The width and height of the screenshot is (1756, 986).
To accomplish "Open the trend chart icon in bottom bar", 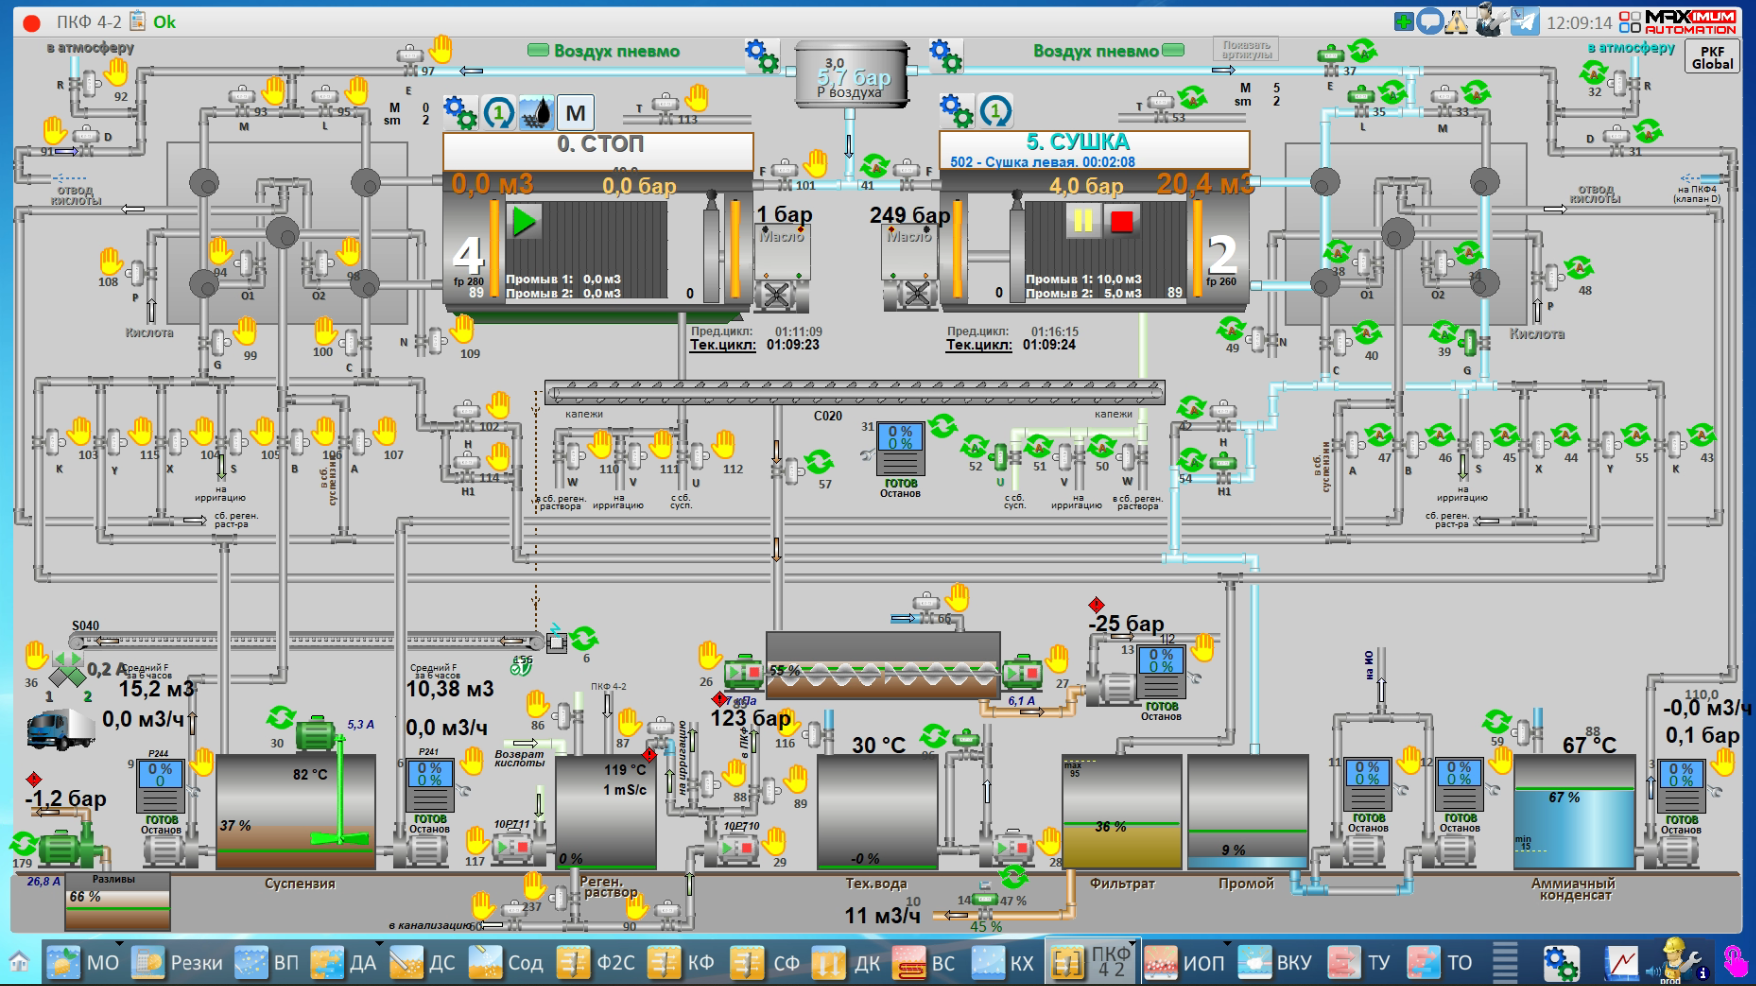I will (1622, 962).
